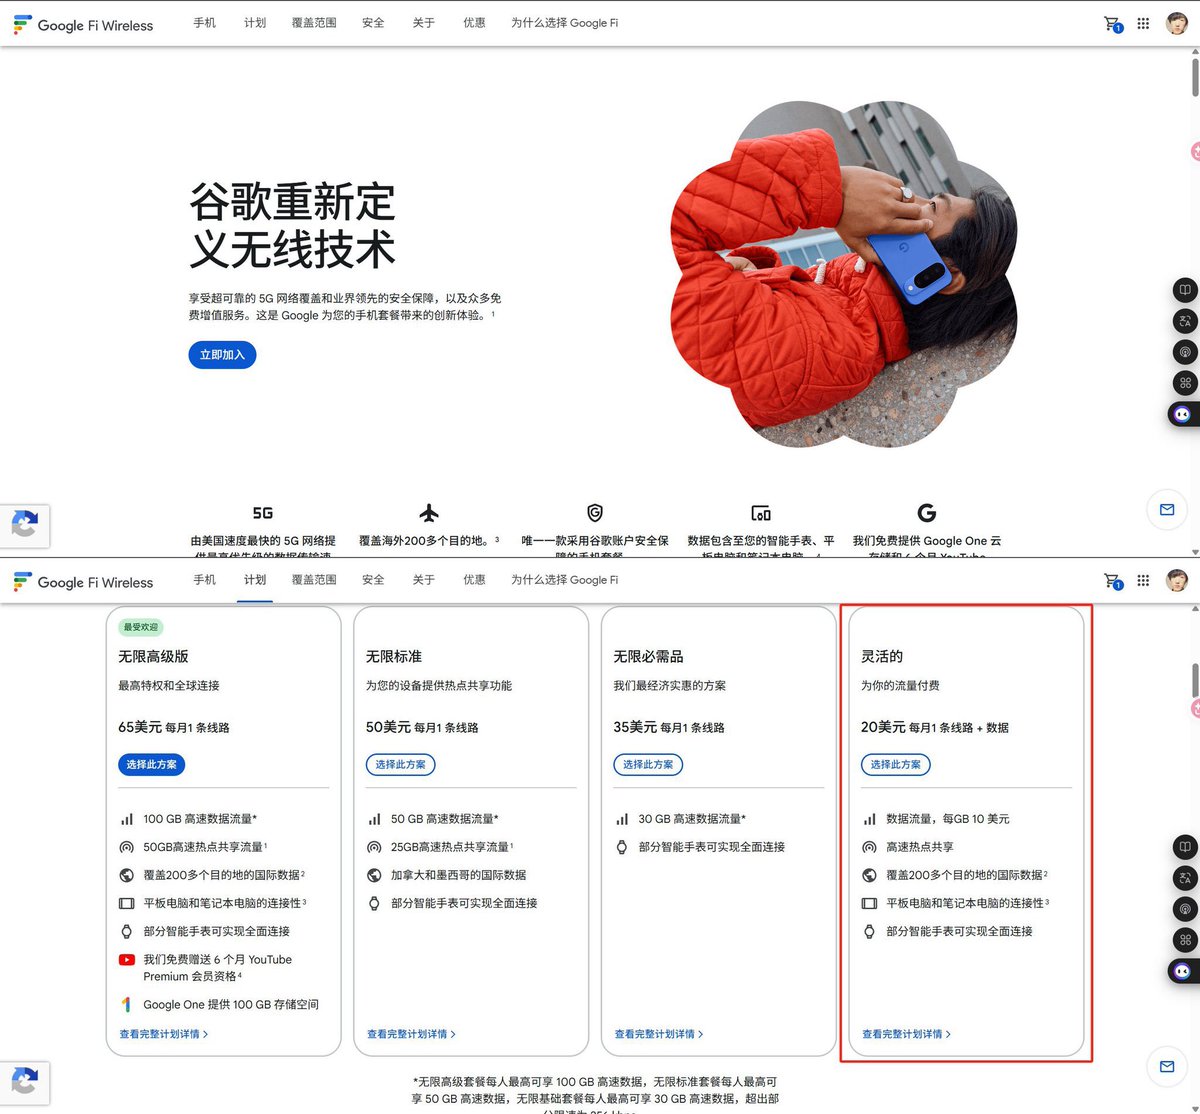Open Google apps grid in the lower page header
The width and height of the screenshot is (1200, 1114).
click(x=1144, y=580)
